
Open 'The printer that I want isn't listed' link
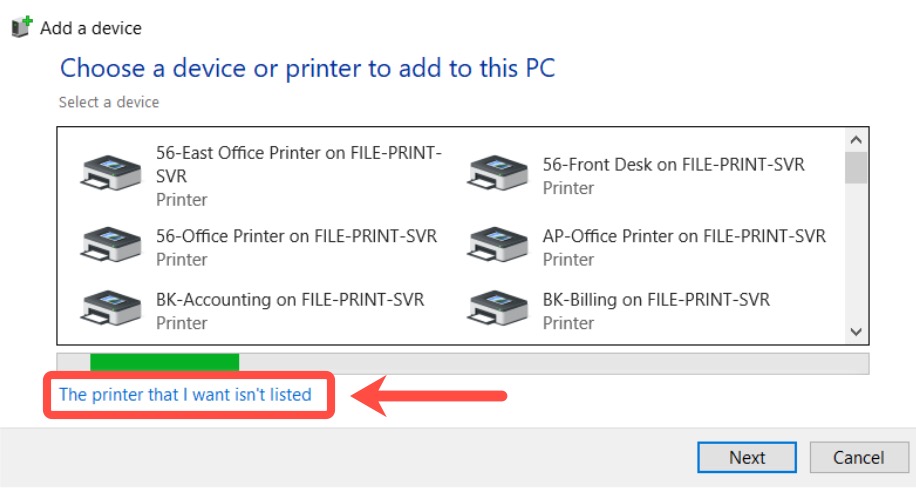click(x=185, y=394)
